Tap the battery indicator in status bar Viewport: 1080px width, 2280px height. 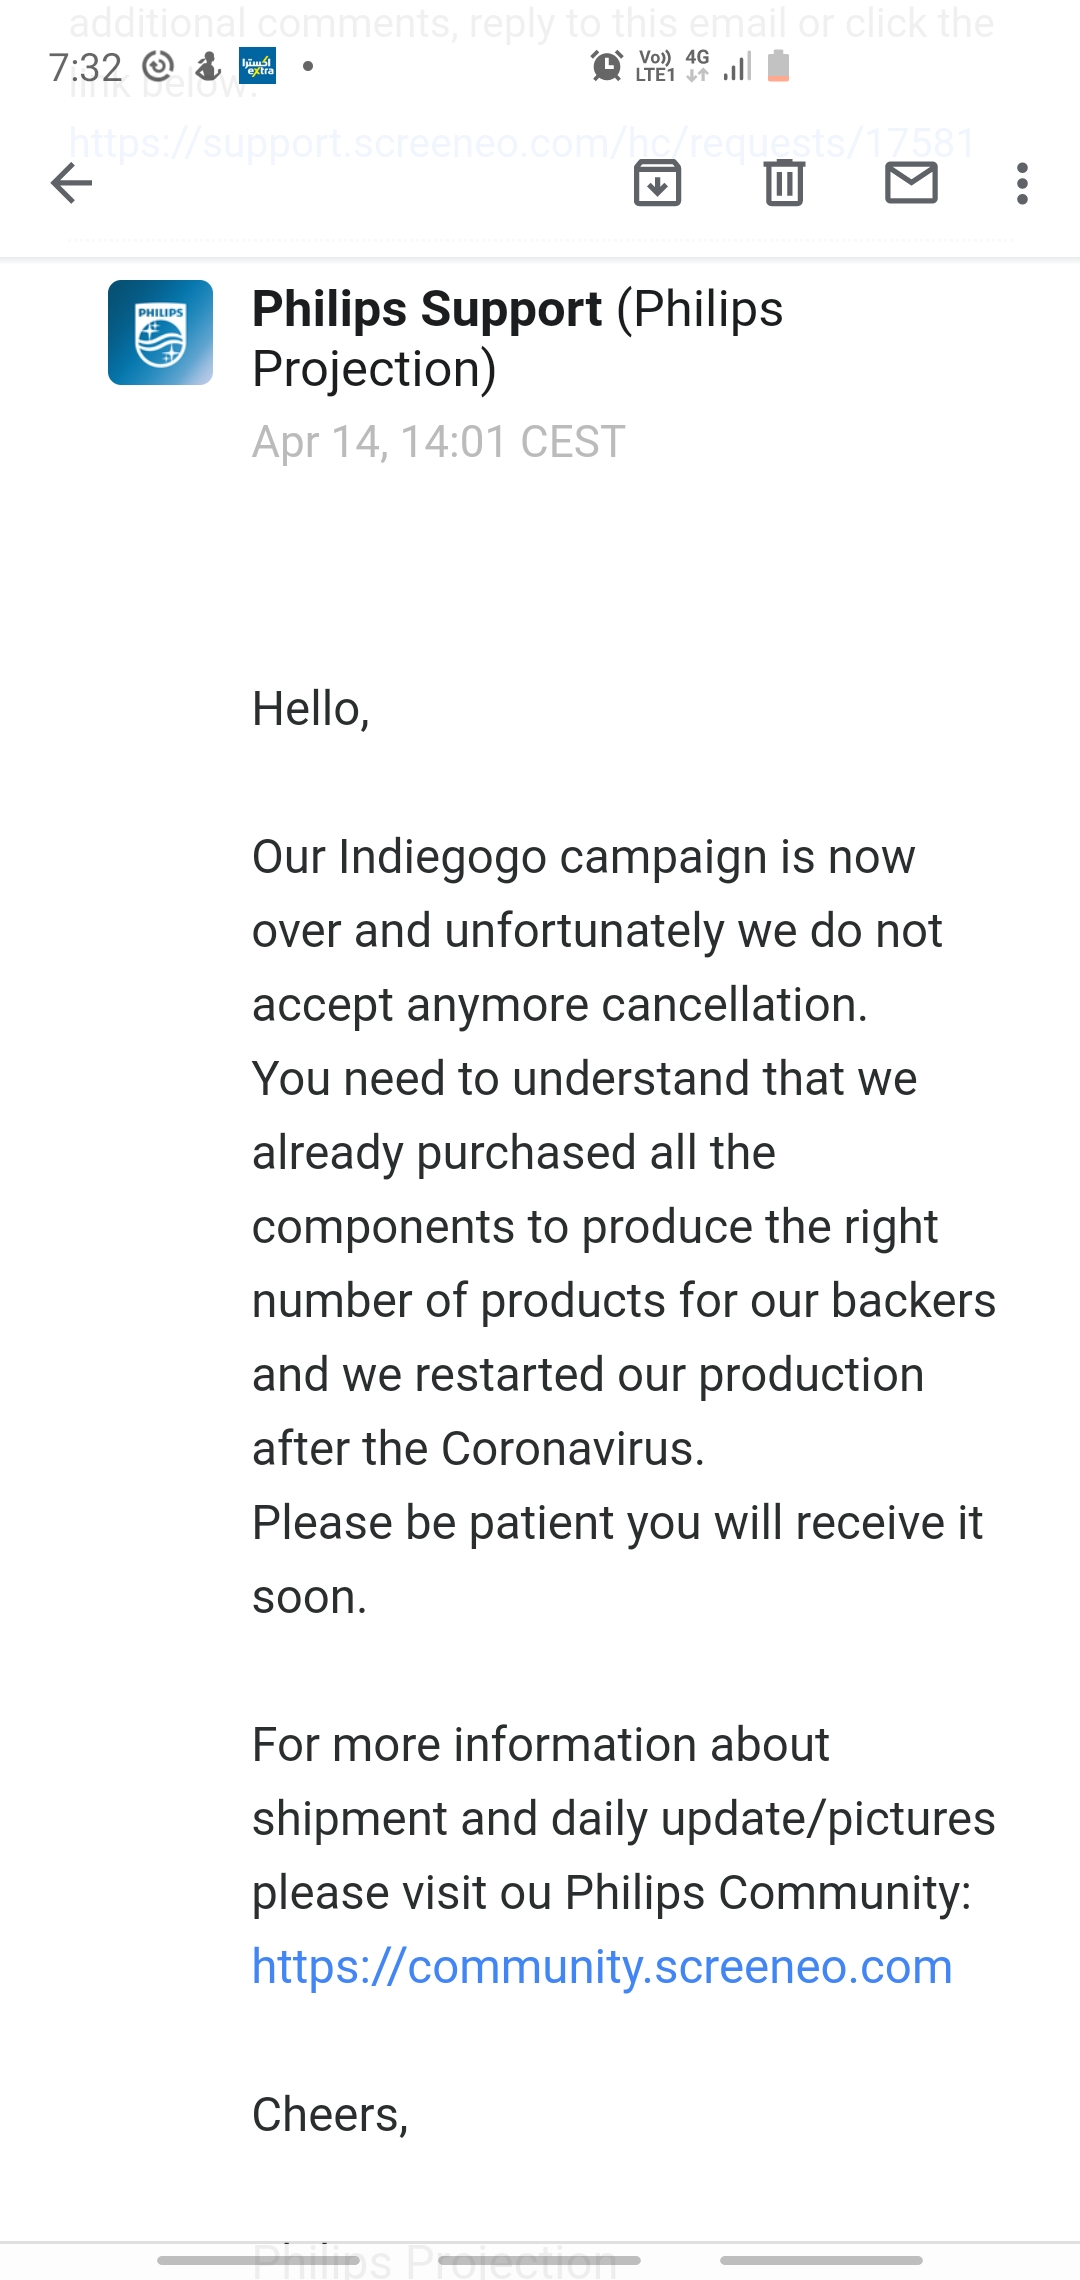778,66
